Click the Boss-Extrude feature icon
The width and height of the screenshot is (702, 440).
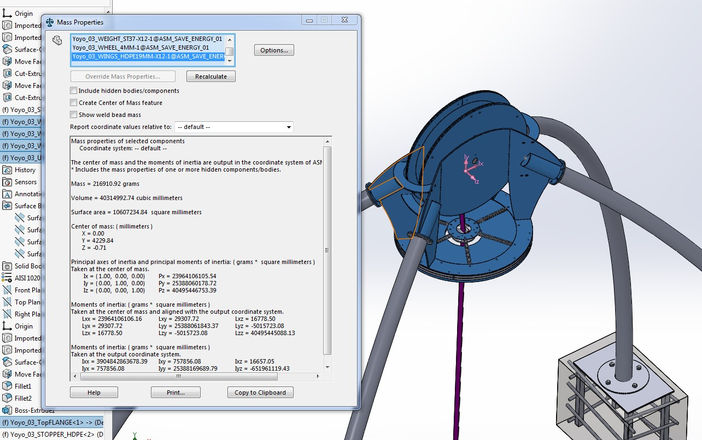click(x=7, y=410)
